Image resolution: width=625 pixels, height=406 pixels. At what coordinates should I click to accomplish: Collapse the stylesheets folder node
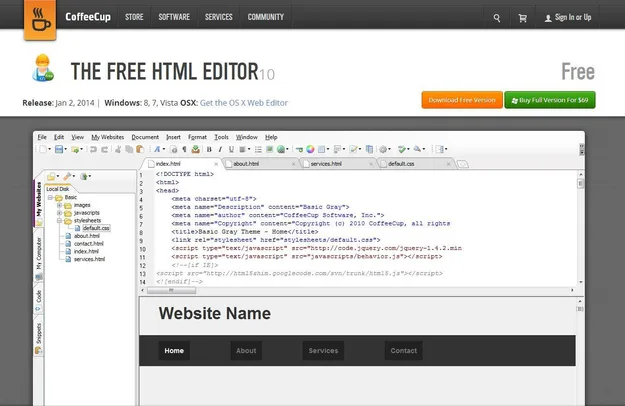pyautogui.click(x=59, y=221)
